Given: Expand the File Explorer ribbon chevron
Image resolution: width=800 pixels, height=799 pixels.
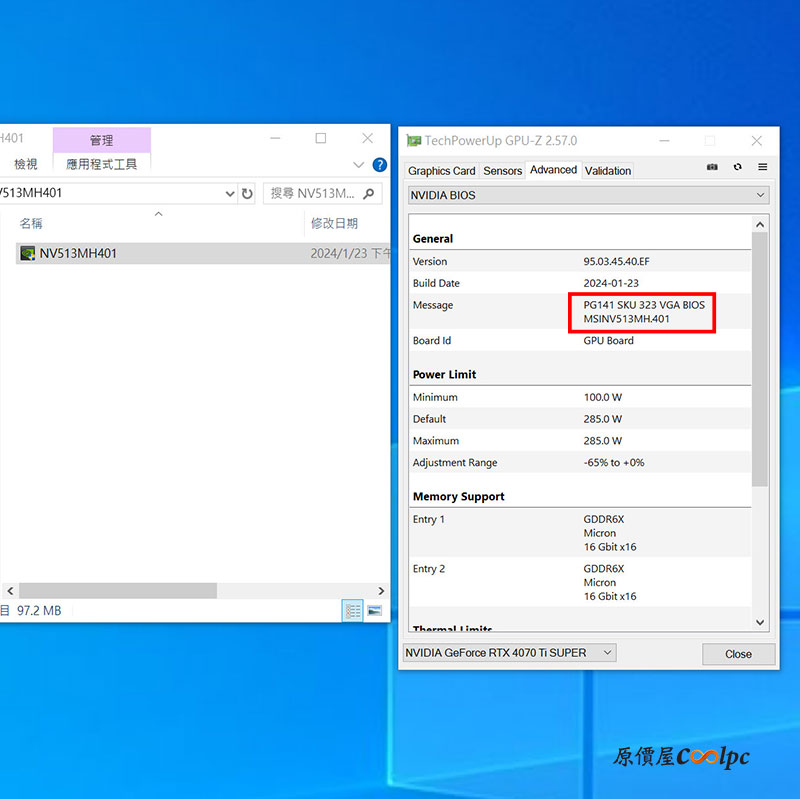Looking at the screenshot, I should click(358, 164).
